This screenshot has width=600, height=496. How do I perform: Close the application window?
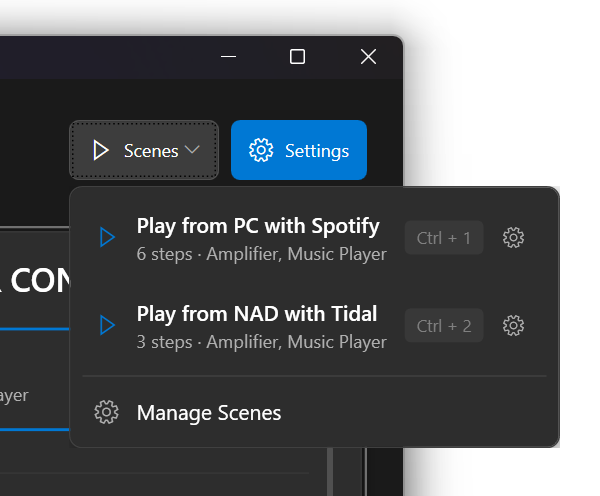pyautogui.click(x=368, y=57)
